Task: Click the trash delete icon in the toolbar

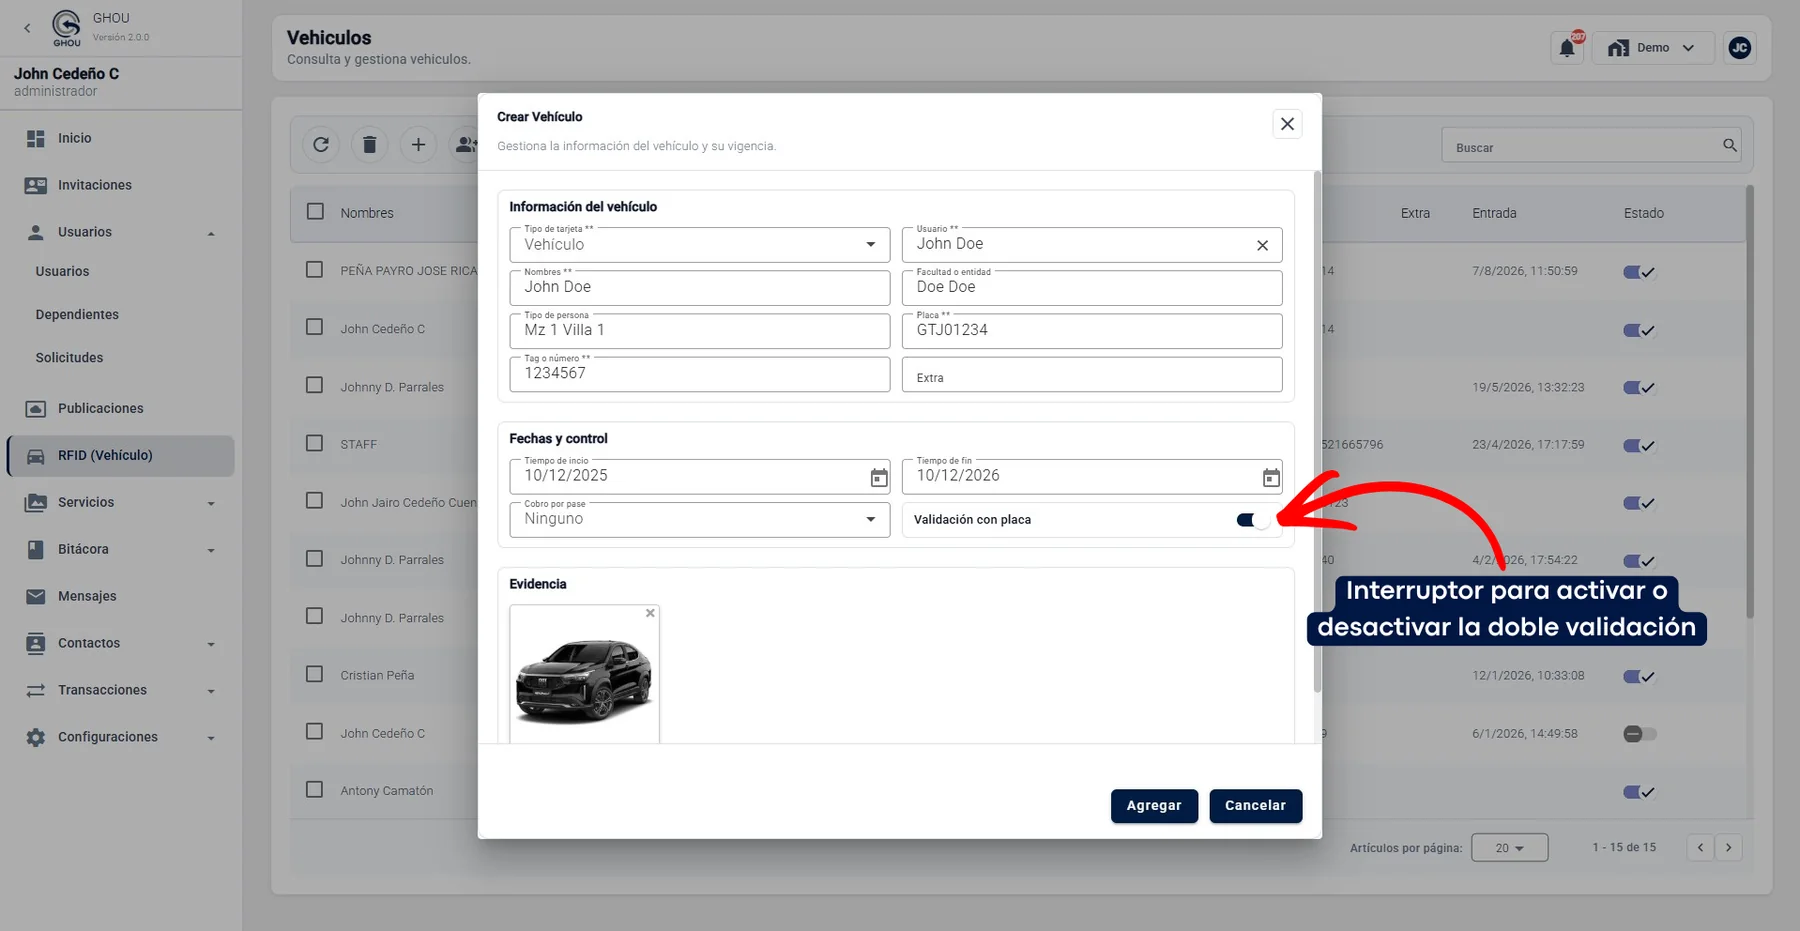Action: (x=369, y=145)
